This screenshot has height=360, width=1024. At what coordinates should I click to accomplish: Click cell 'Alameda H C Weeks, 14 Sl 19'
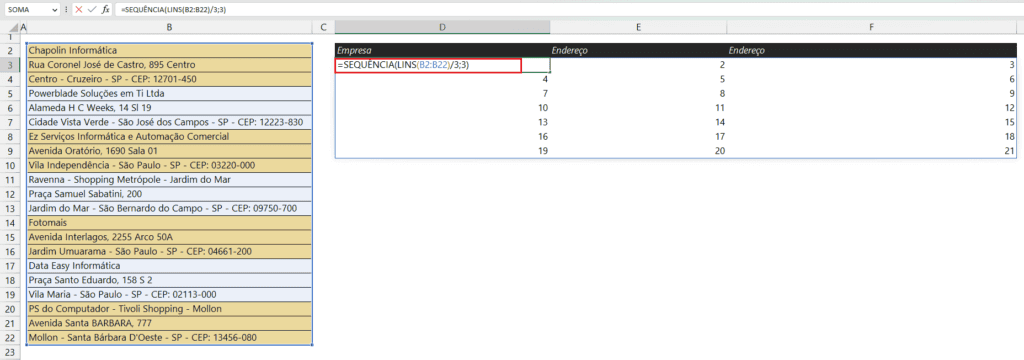169,108
